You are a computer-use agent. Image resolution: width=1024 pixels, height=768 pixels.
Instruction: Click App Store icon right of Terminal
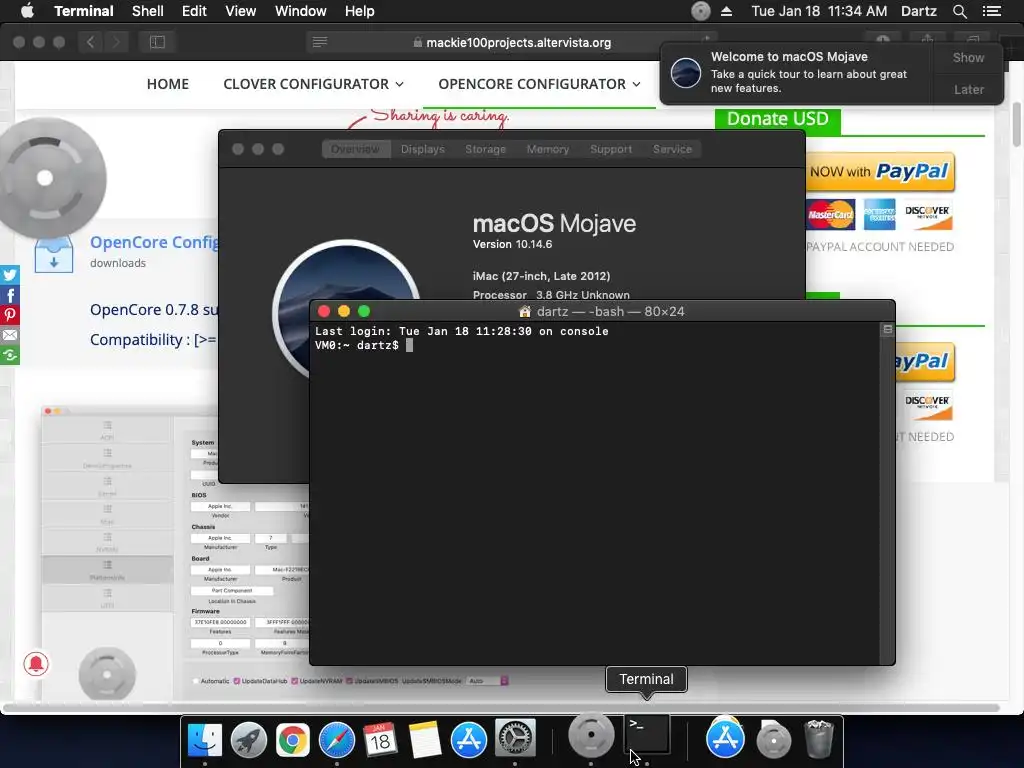coord(726,737)
